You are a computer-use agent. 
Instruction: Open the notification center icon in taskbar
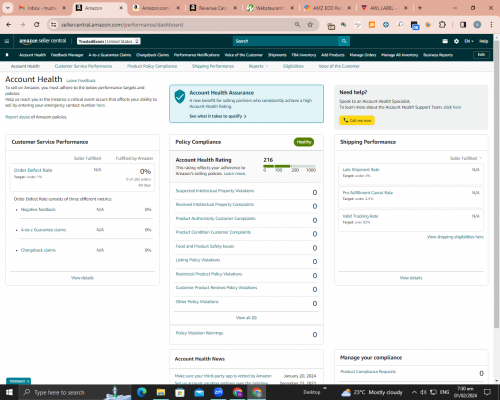[x=487, y=392]
